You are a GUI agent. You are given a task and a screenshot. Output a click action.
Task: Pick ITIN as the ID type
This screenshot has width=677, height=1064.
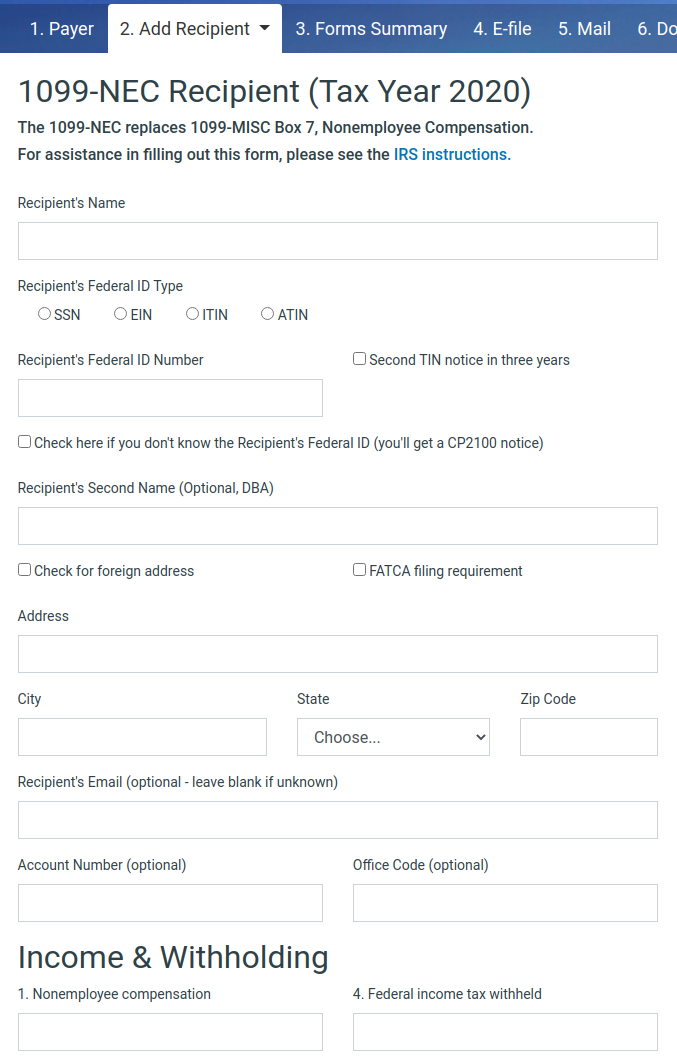[x=192, y=314]
